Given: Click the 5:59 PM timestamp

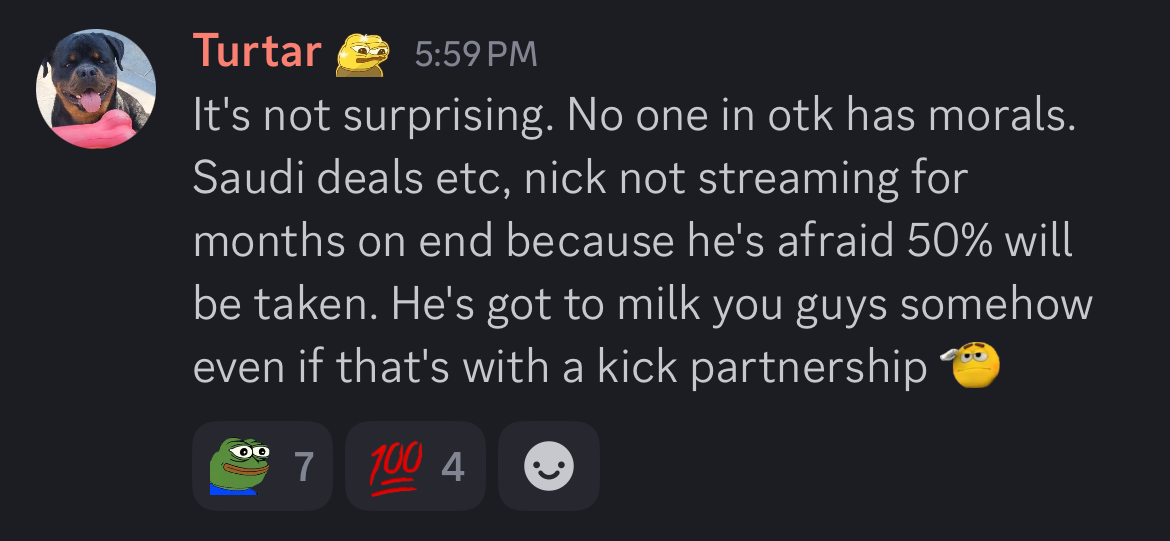Looking at the screenshot, I should (476, 54).
